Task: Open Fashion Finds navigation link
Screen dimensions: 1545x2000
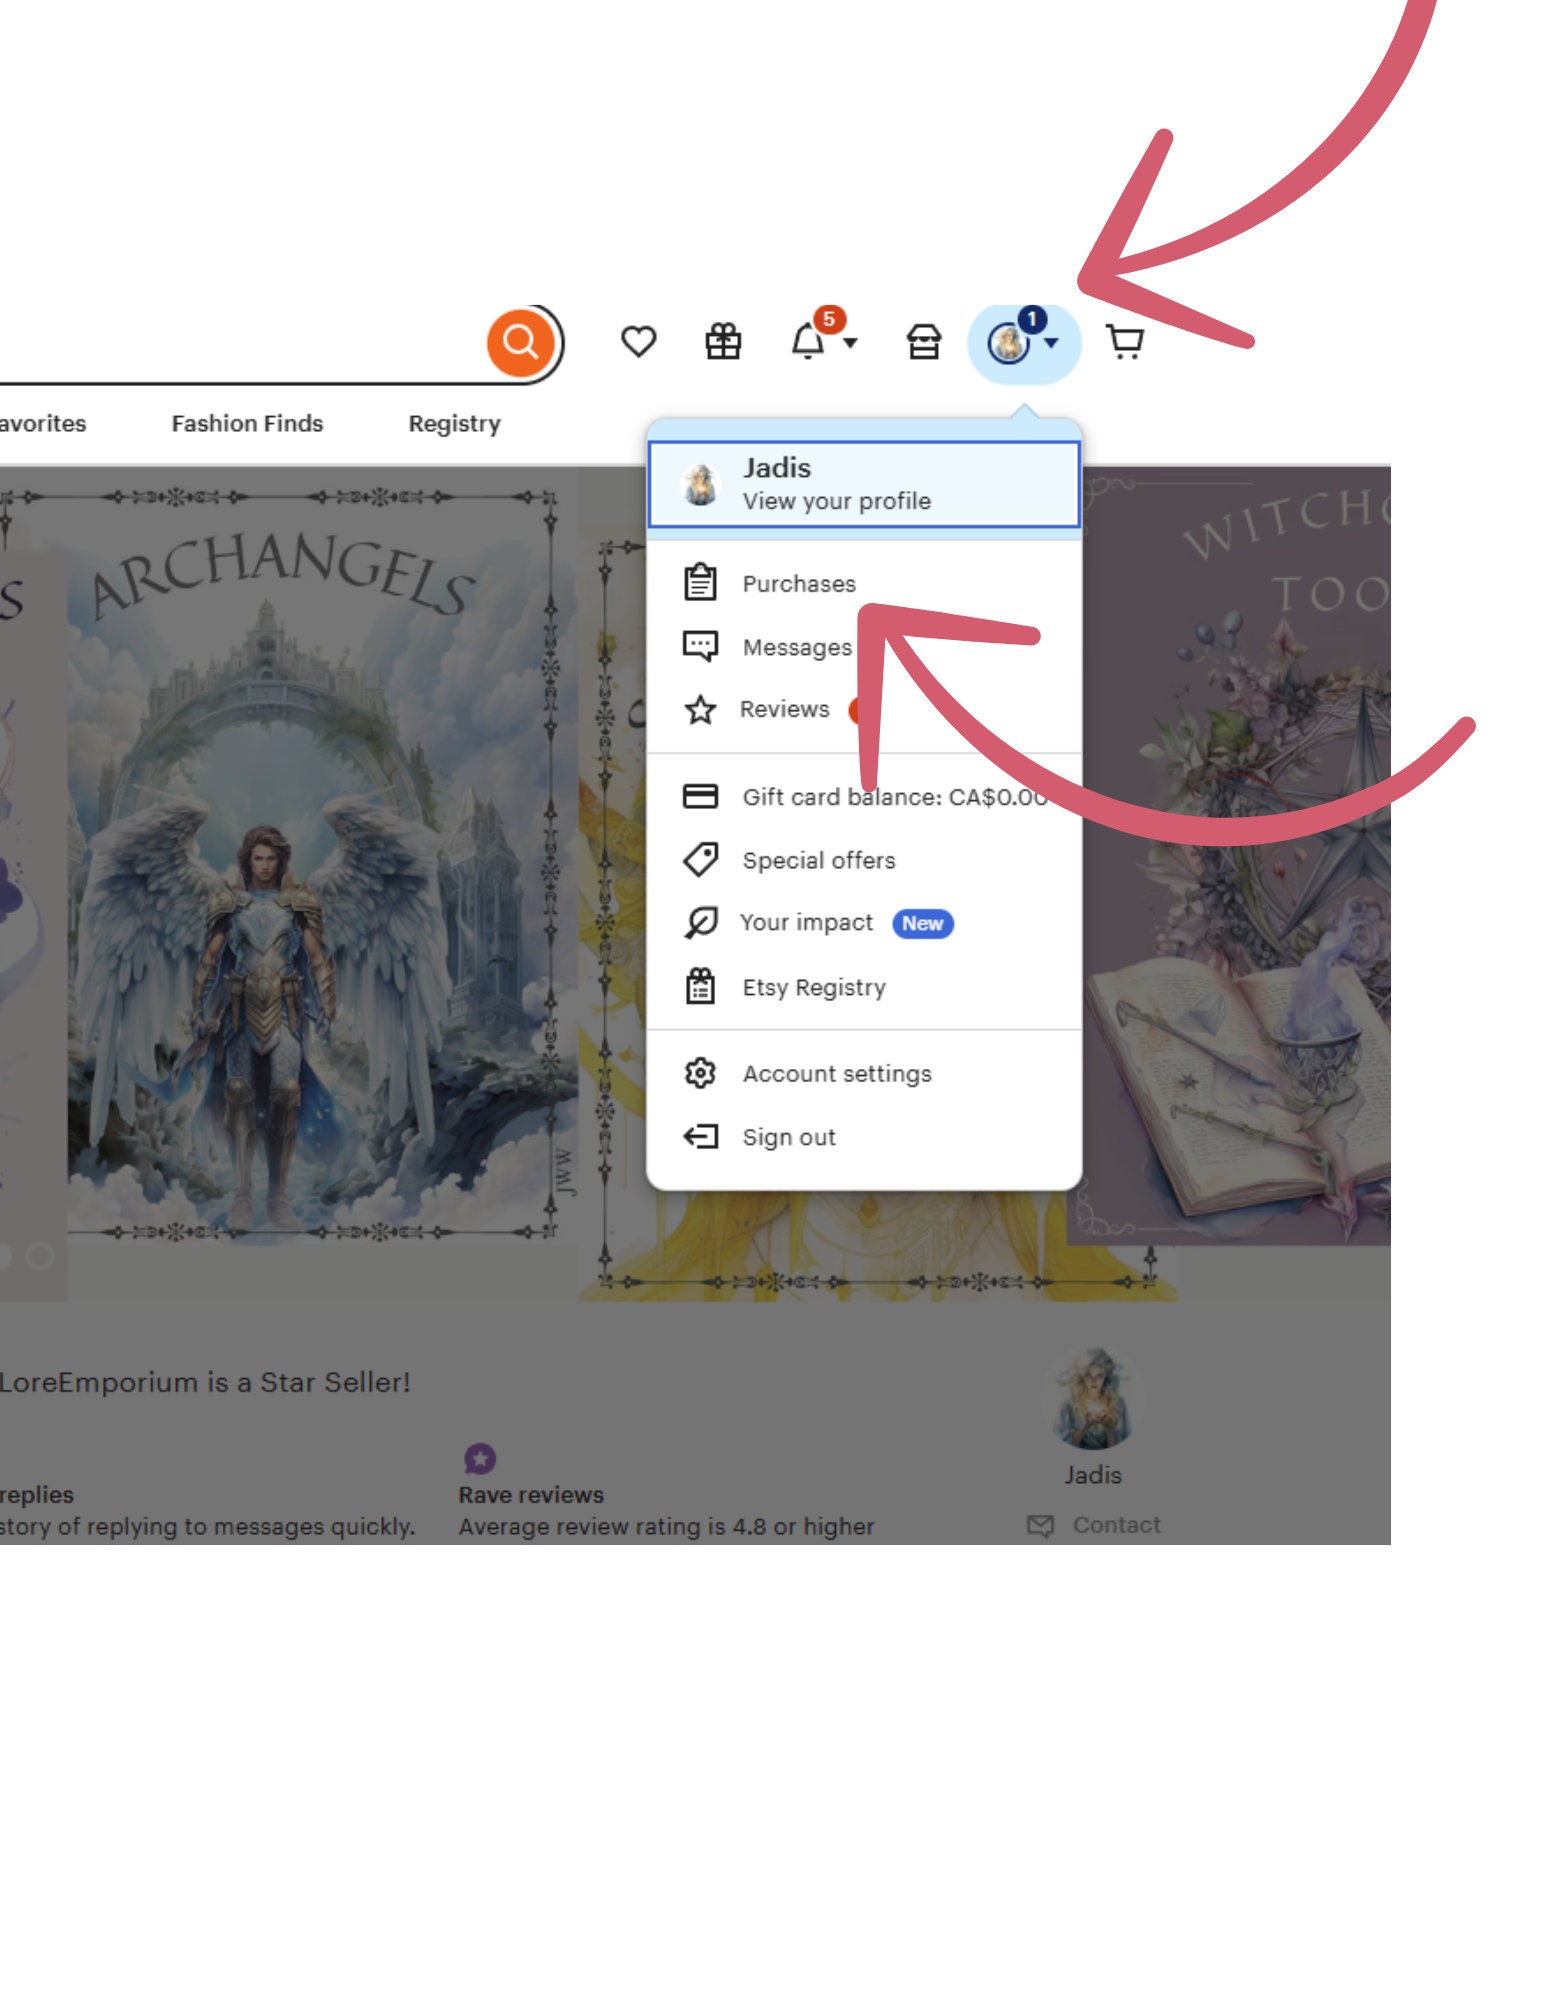Action: (x=247, y=424)
